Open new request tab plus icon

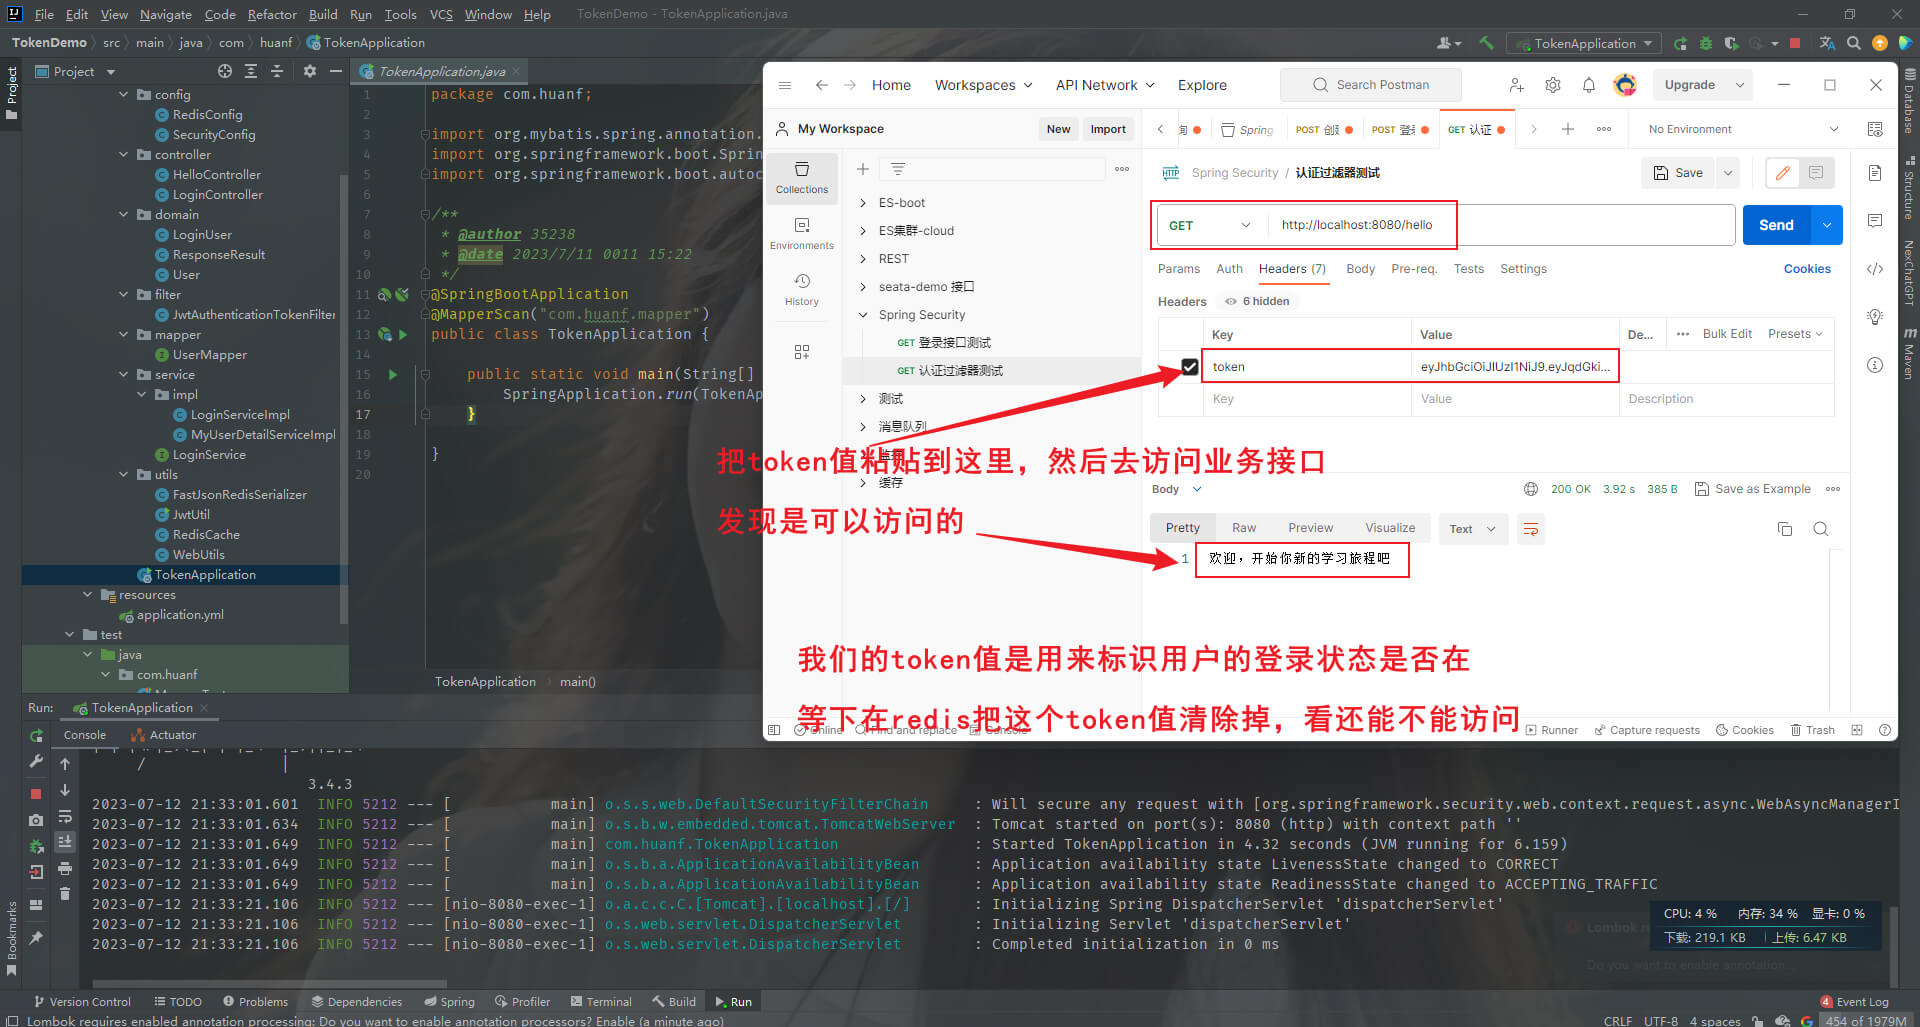1568,129
